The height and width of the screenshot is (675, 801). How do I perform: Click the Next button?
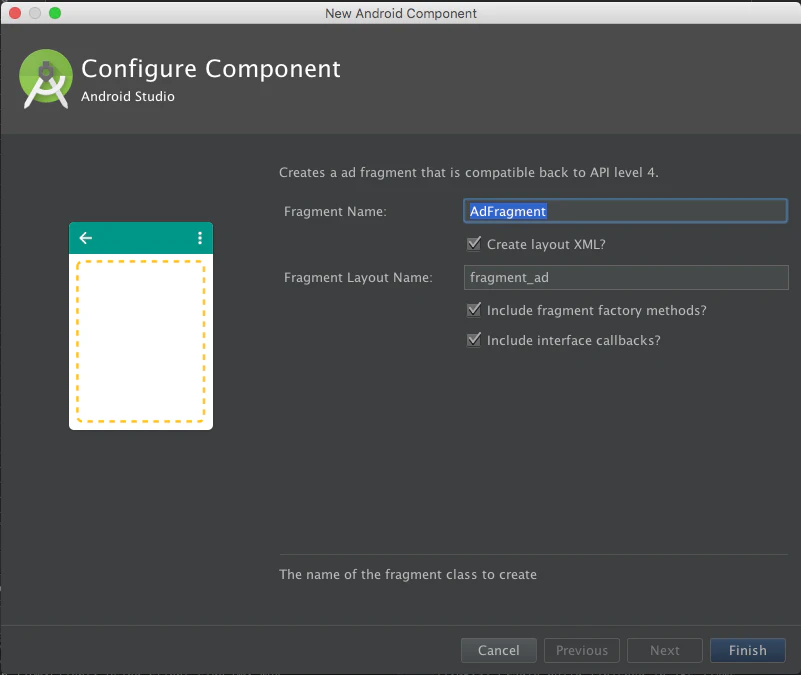click(x=665, y=650)
